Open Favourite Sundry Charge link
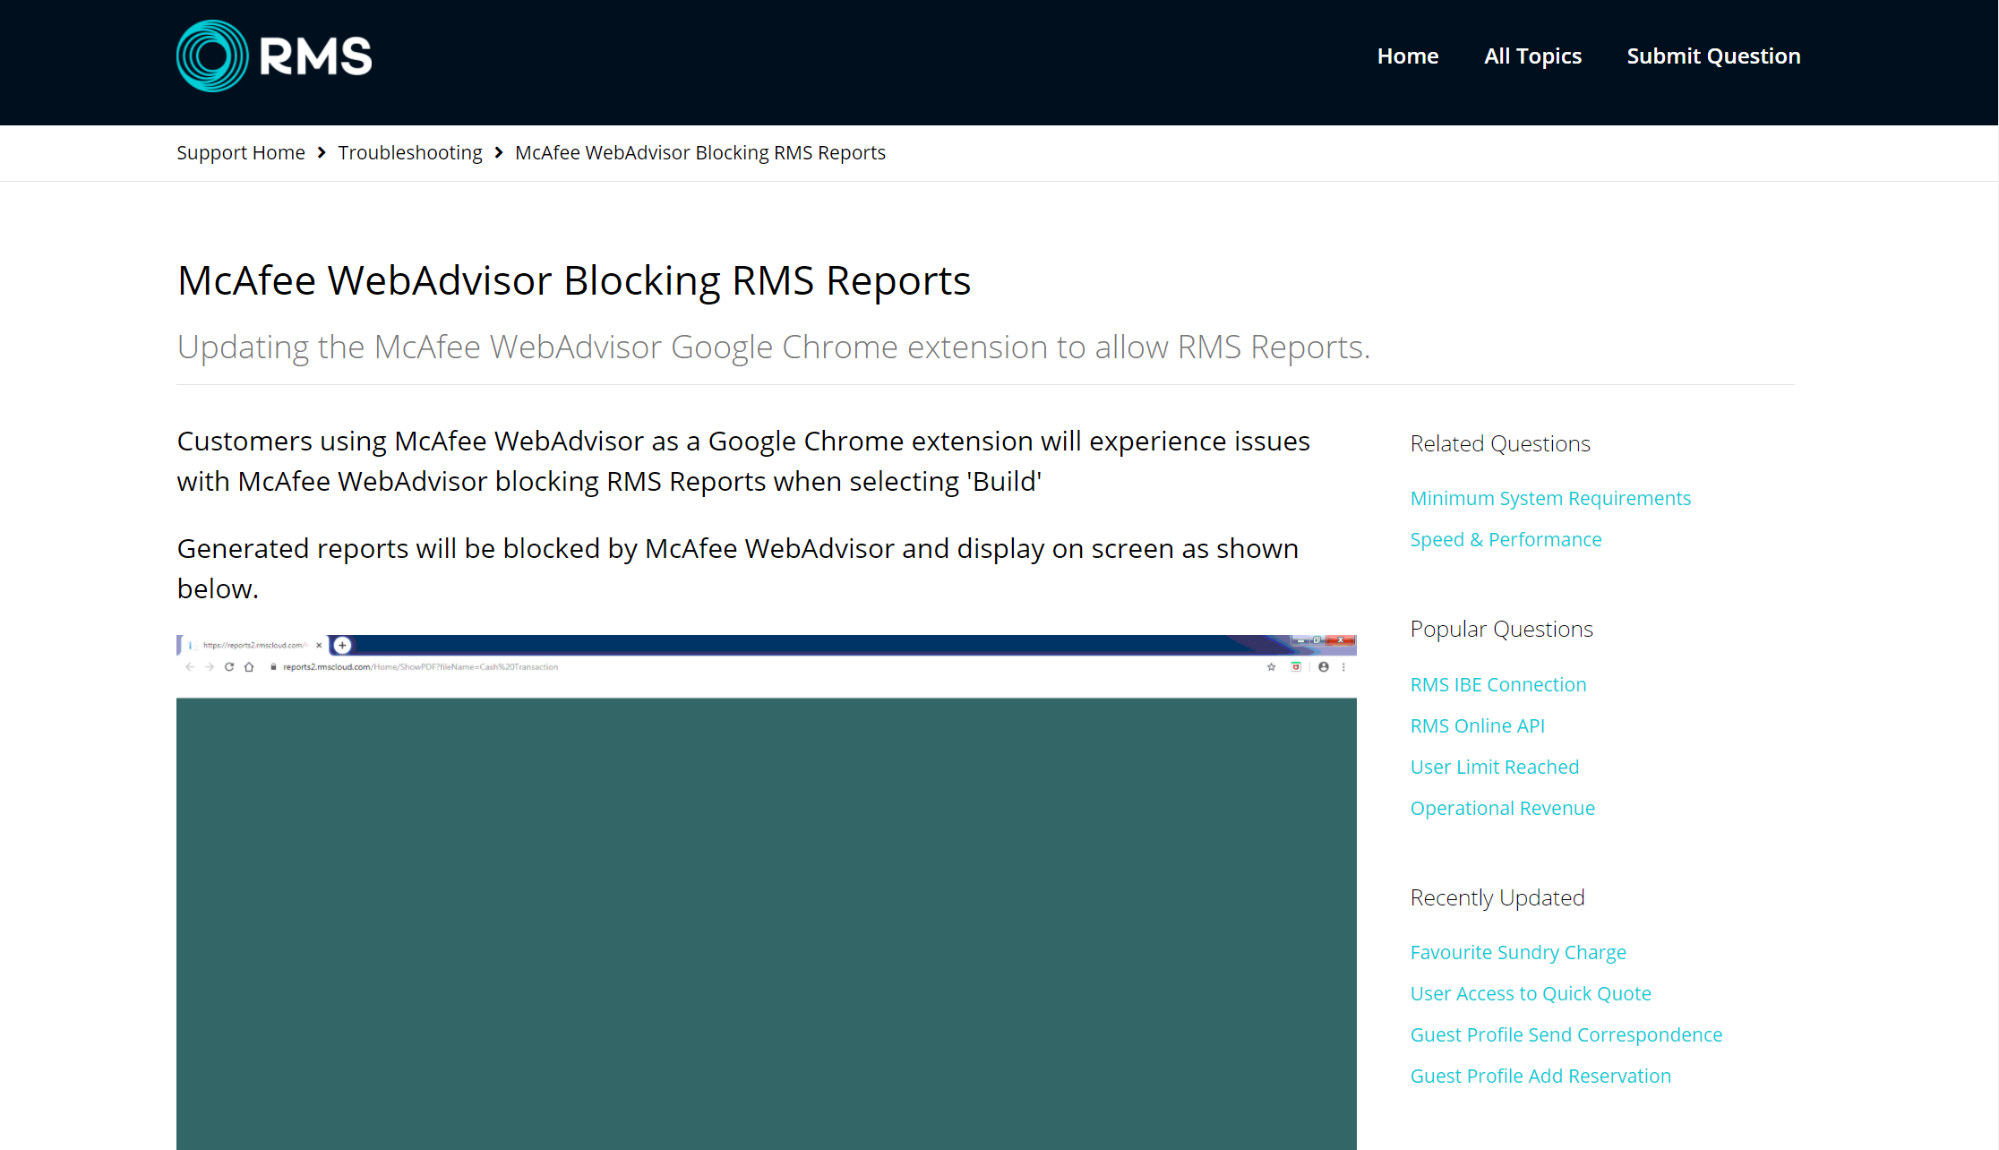This screenshot has width=1999, height=1150. (1518, 952)
